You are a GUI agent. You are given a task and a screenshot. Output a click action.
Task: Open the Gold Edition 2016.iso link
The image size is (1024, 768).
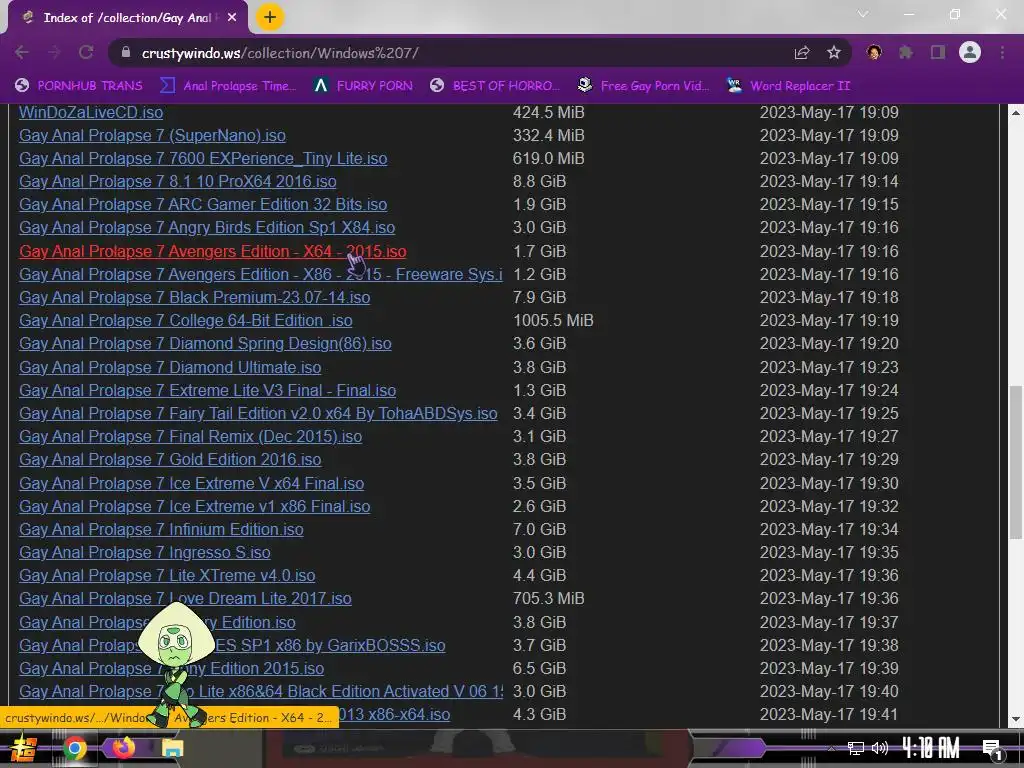click(170, 459)
